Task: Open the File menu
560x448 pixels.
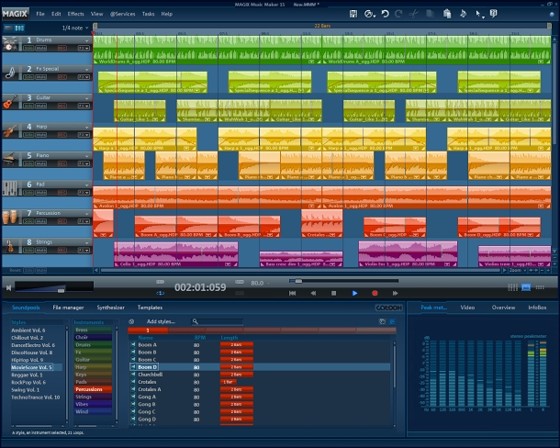Action: (x=40, y=14)
